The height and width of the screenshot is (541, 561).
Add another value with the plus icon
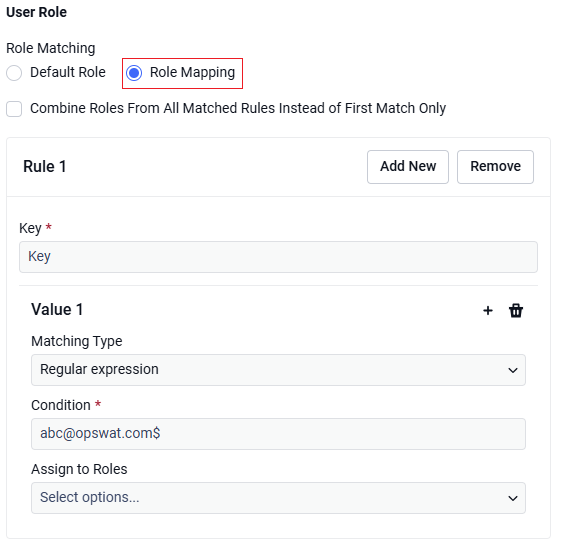click(488, 311)
